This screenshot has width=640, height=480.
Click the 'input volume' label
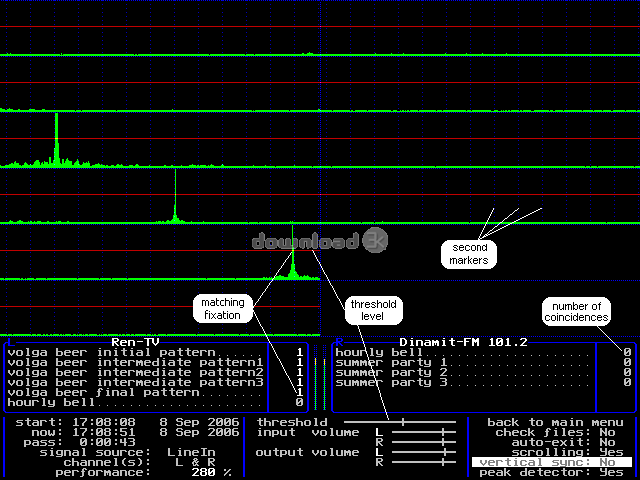click(308, 432)
